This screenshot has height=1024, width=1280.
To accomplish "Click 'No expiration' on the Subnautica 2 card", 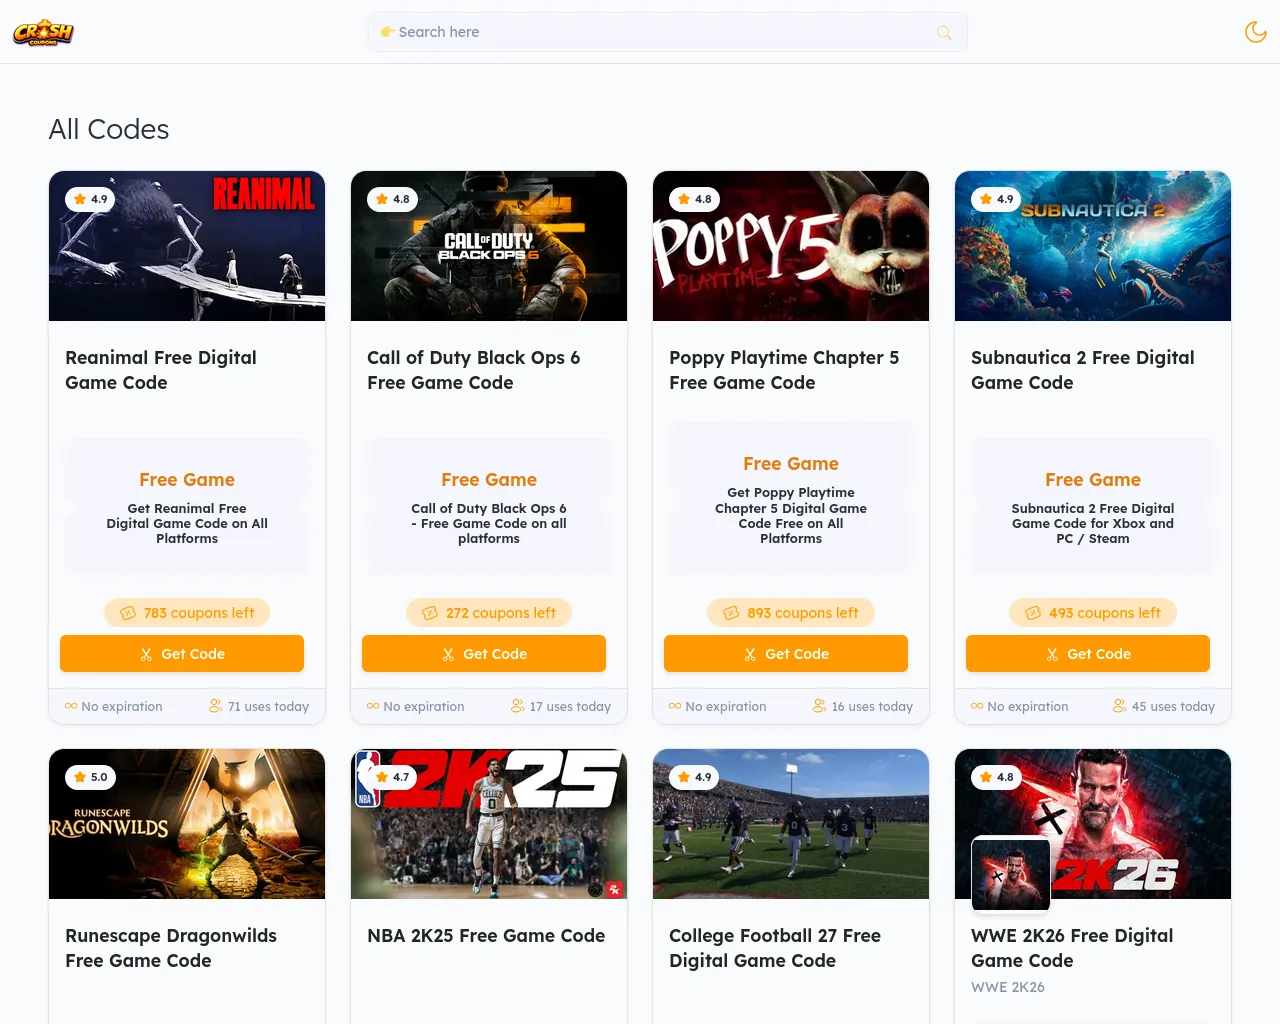I will pos(1027,706).
